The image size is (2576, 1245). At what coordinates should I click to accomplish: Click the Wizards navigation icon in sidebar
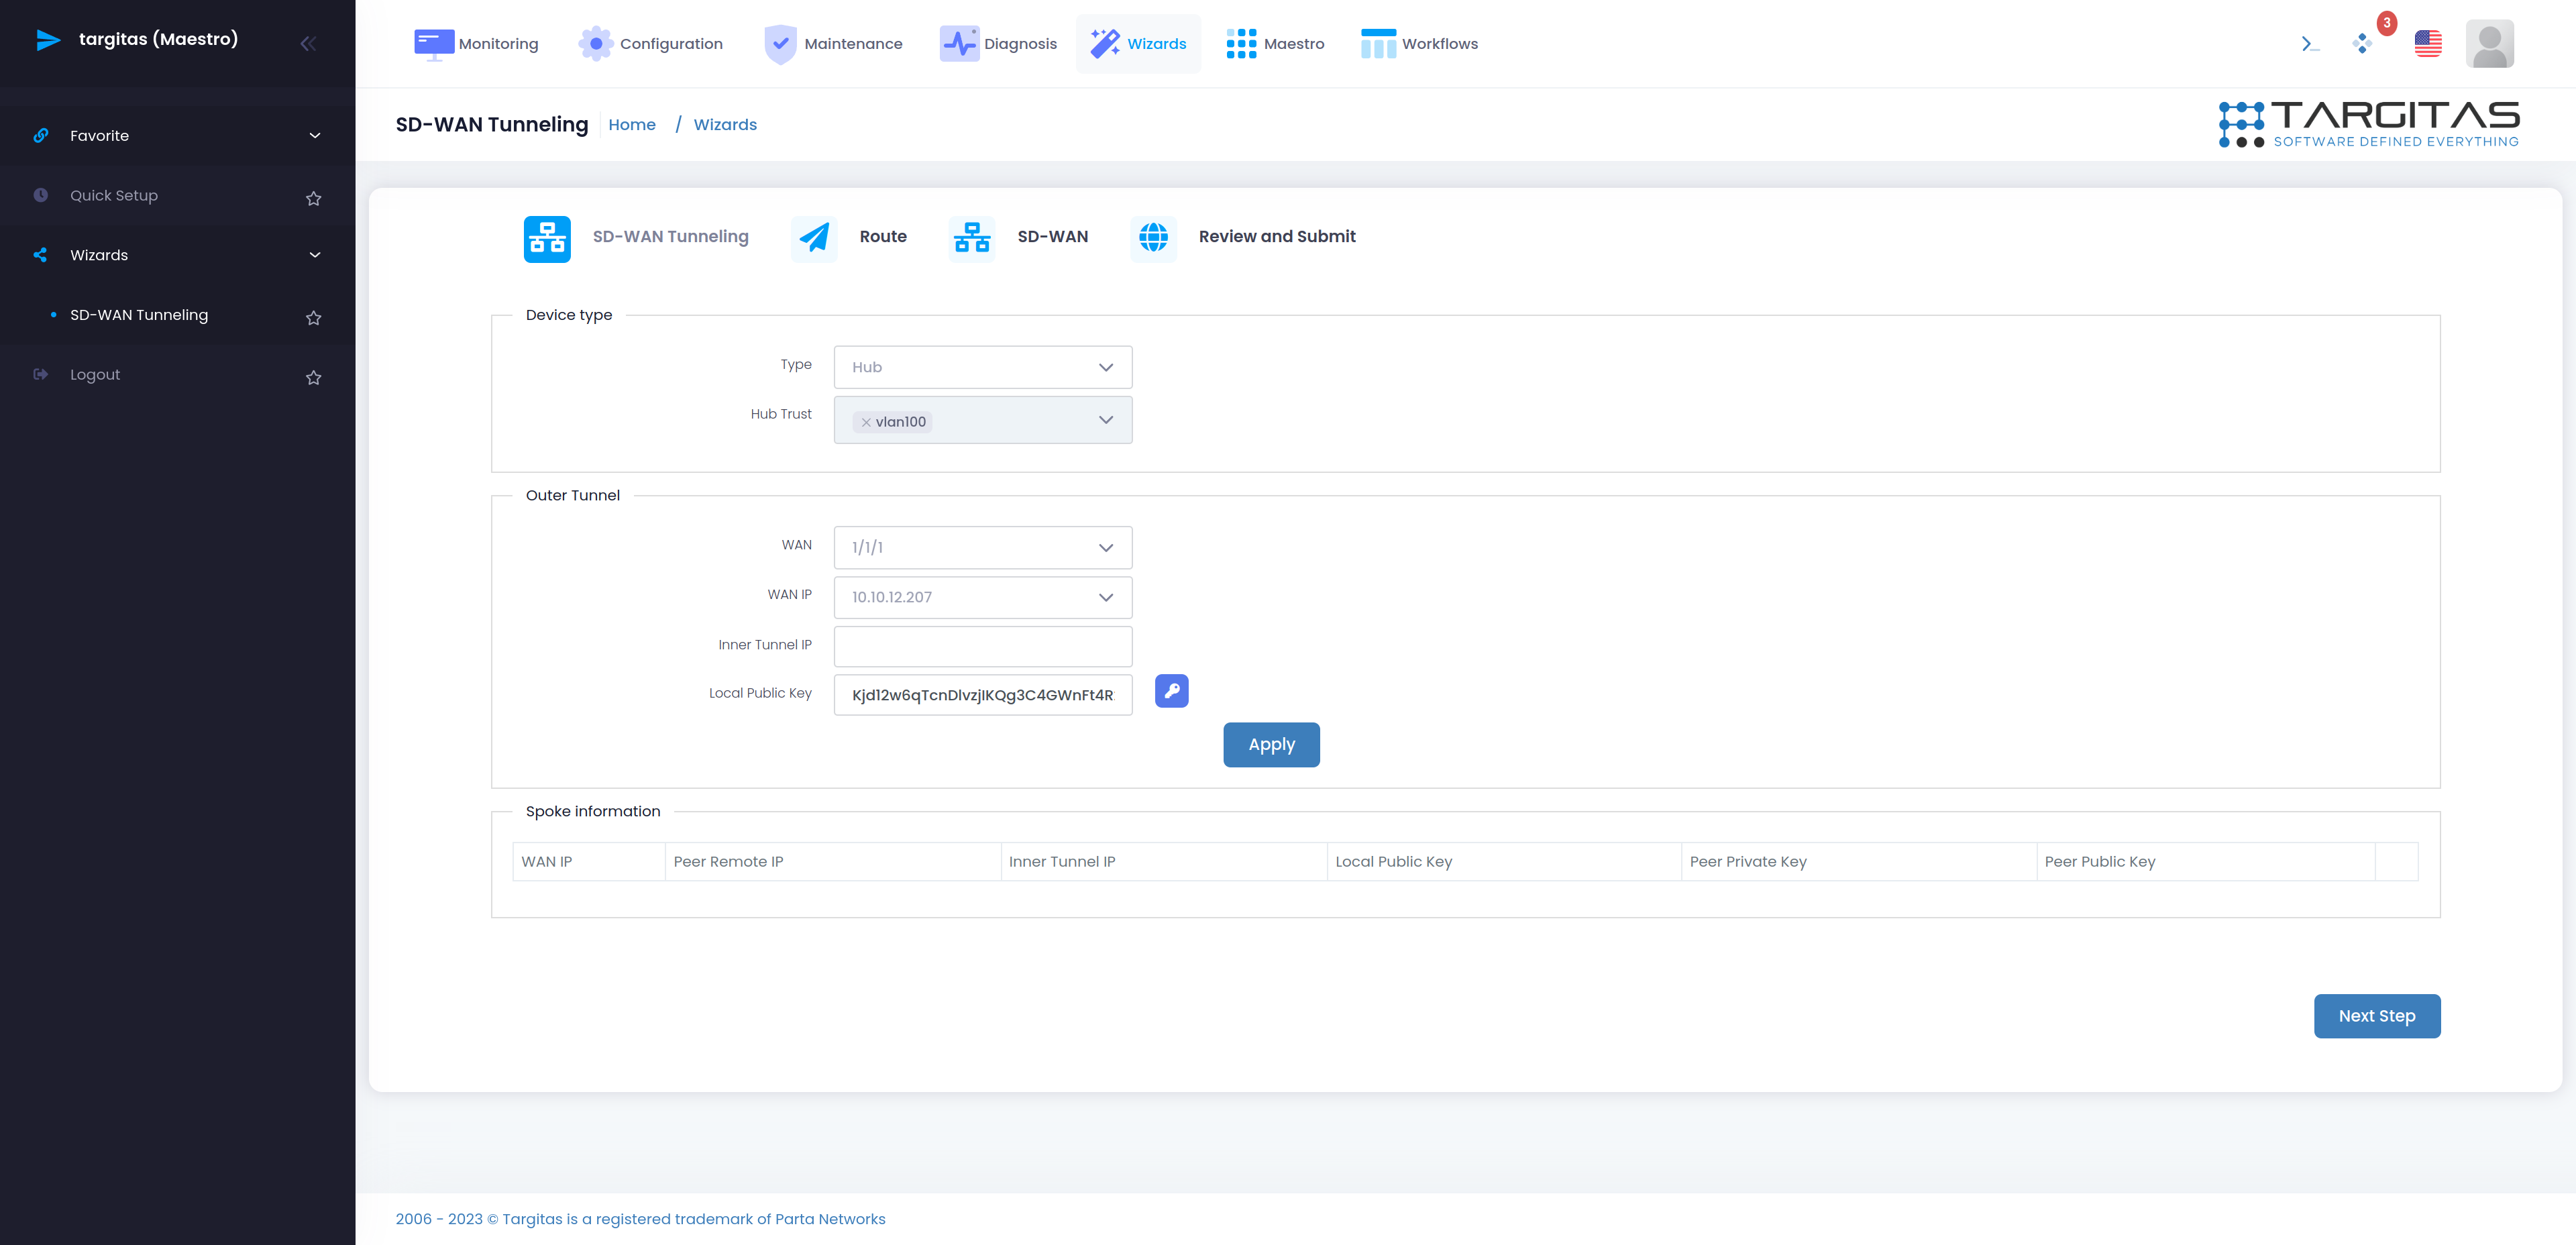(x=40, y=255)
